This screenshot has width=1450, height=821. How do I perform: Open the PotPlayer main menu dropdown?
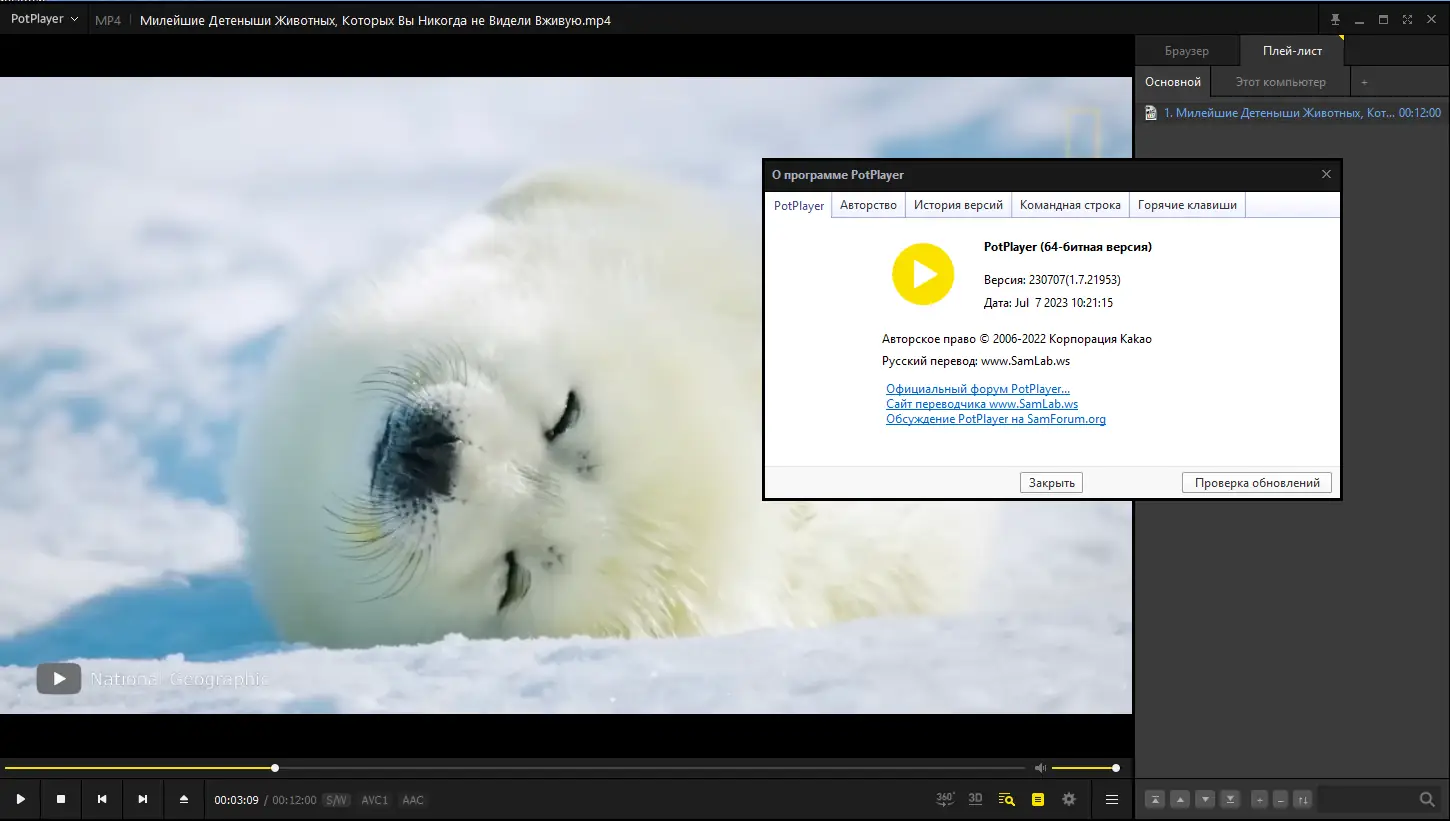point(44,19)
